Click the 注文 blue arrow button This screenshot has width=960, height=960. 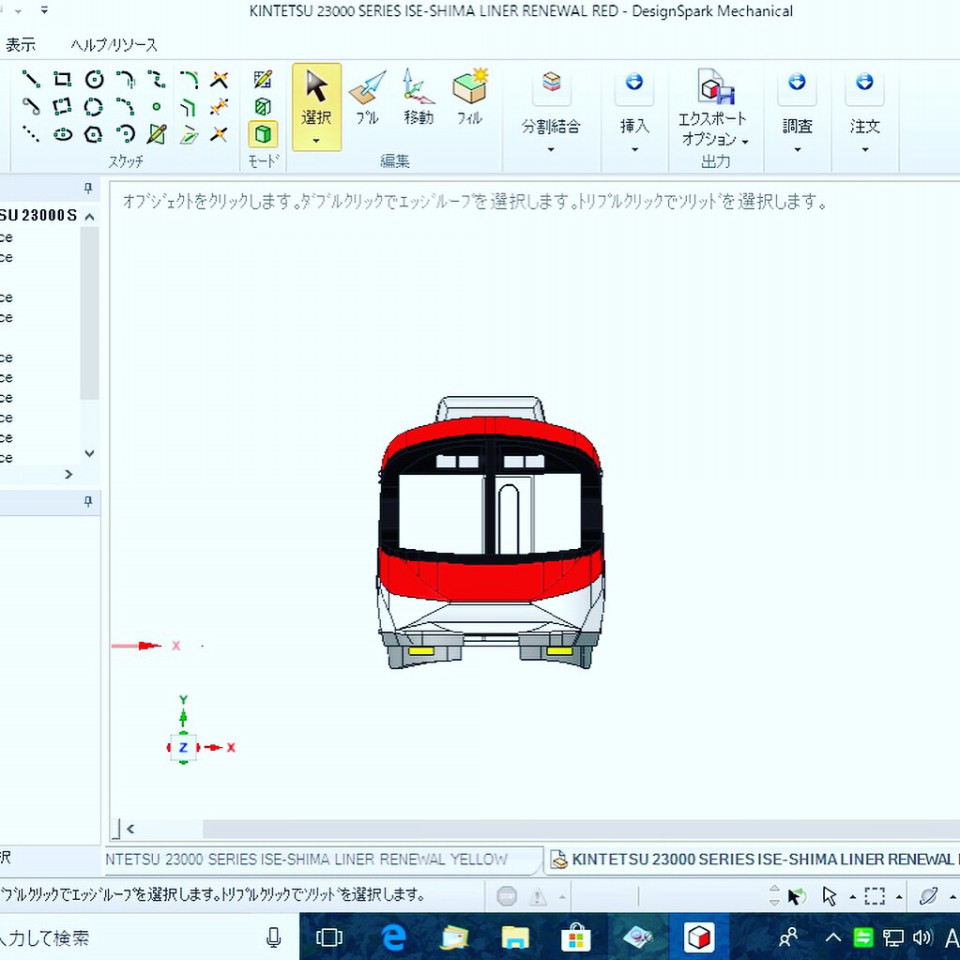(864, 81)
